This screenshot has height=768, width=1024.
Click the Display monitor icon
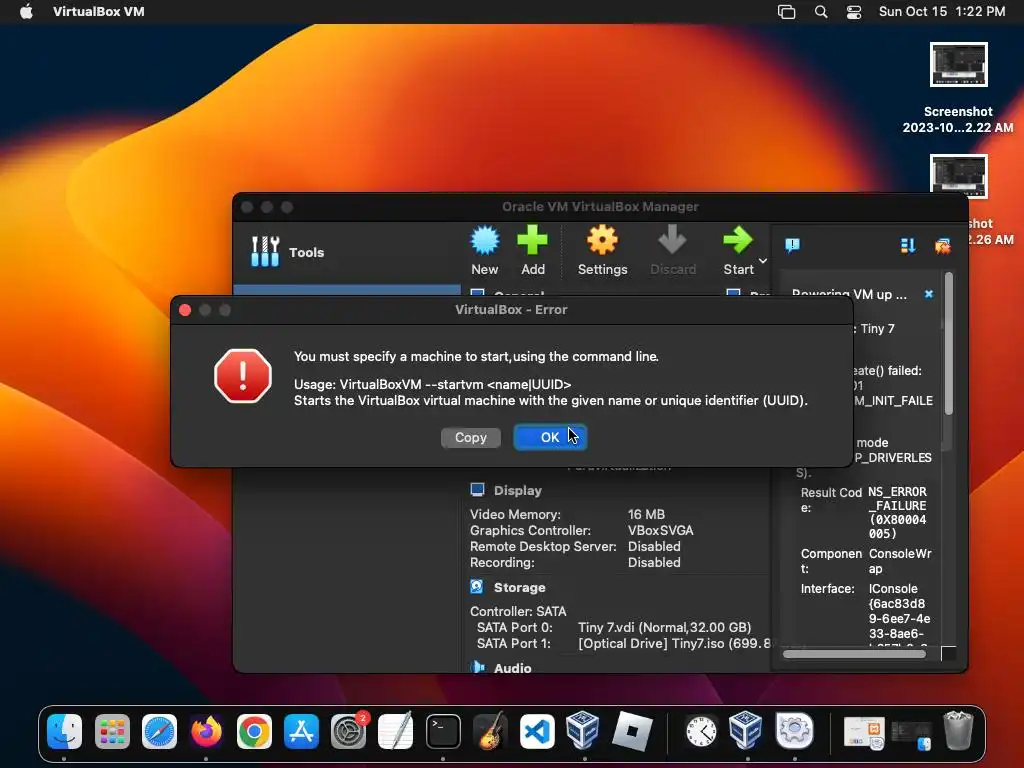477,490
